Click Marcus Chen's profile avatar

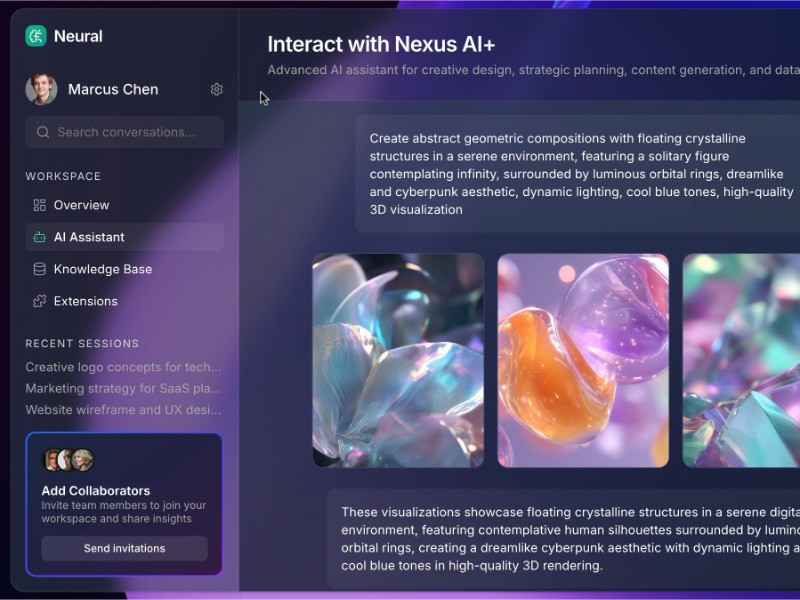41,89
